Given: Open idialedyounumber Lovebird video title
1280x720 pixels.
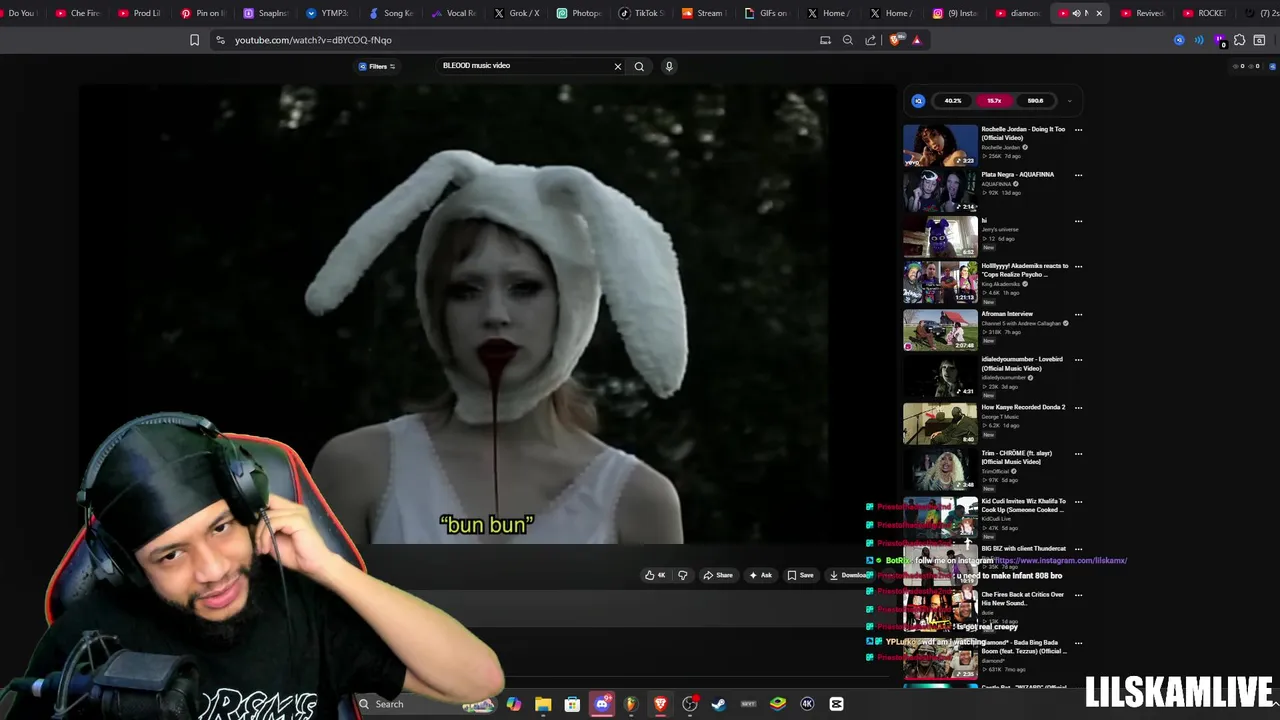Looking at the screenshot, I should pos(1022,363).
